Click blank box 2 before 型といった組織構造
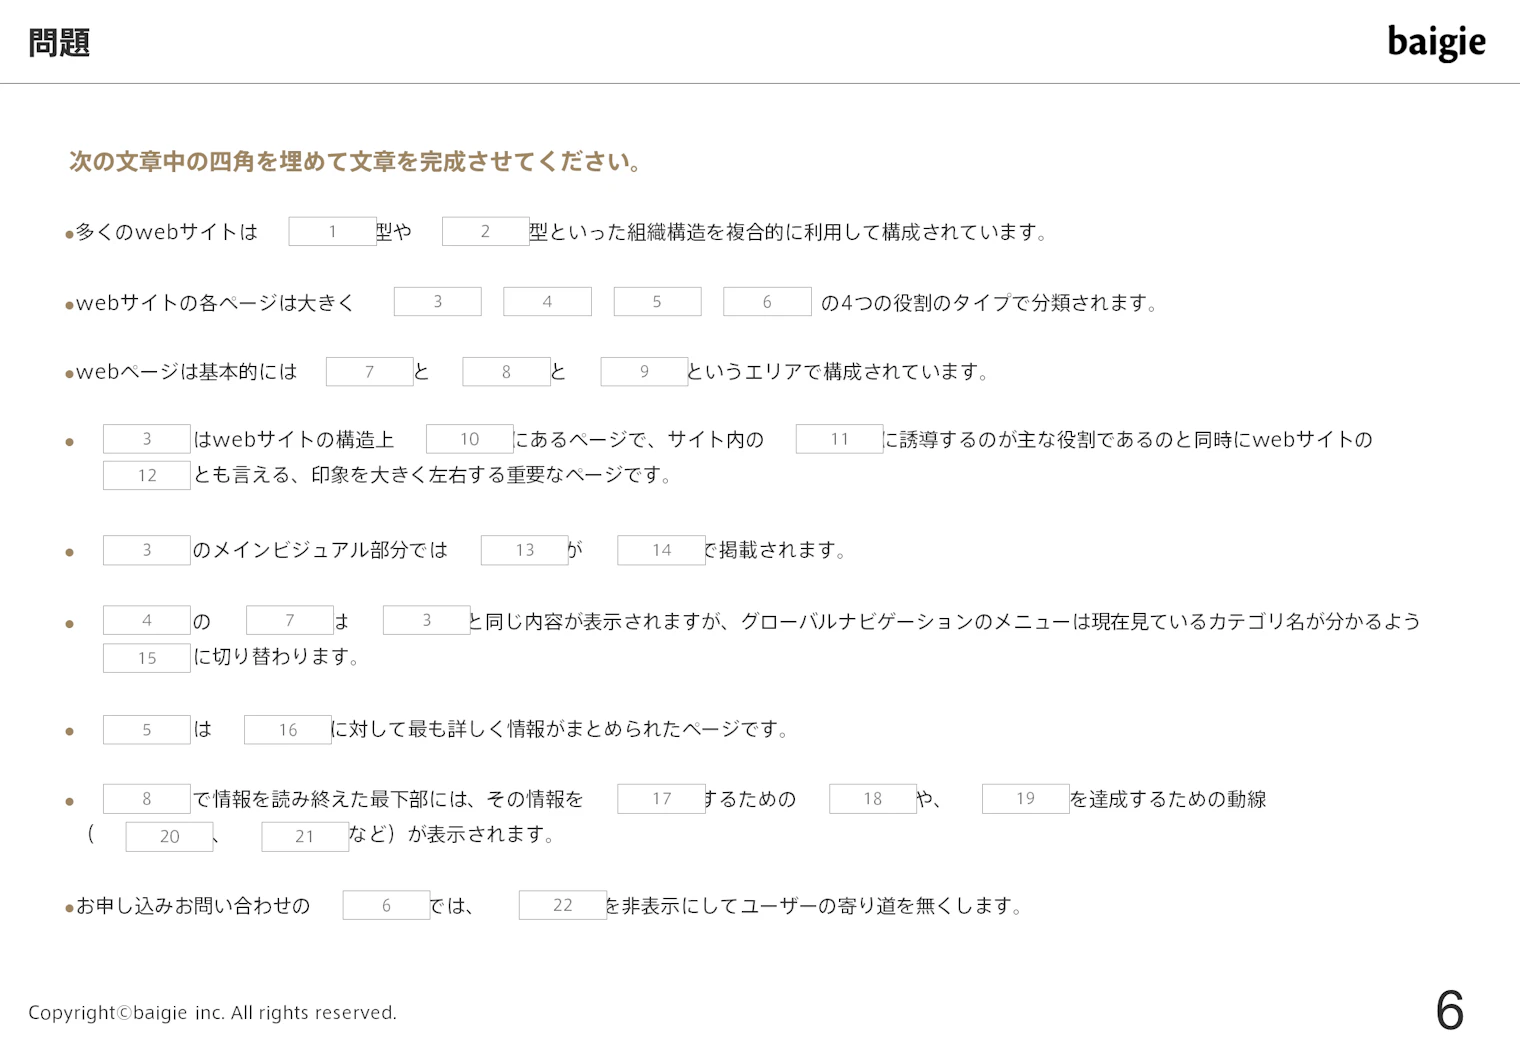The width and height of the screenshot is (1520, 1052). [x=485, y=232]
